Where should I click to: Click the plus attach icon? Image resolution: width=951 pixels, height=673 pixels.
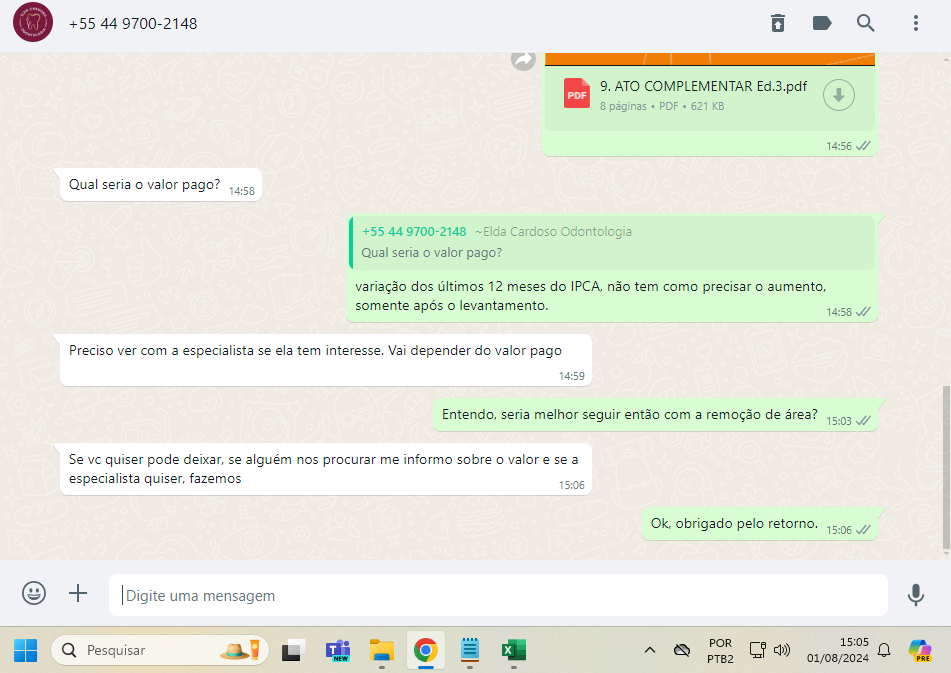tap(78, 594)
